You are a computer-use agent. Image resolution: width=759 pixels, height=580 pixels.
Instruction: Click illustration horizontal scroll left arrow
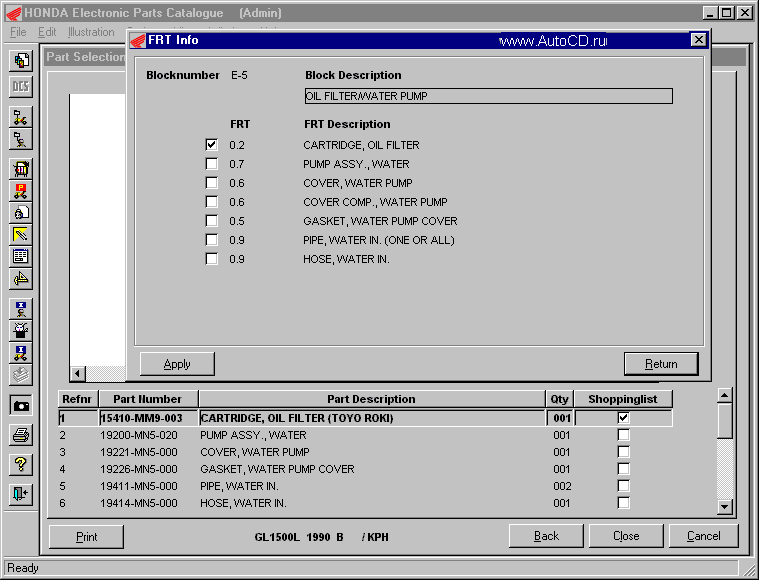[x=77, y=373]
